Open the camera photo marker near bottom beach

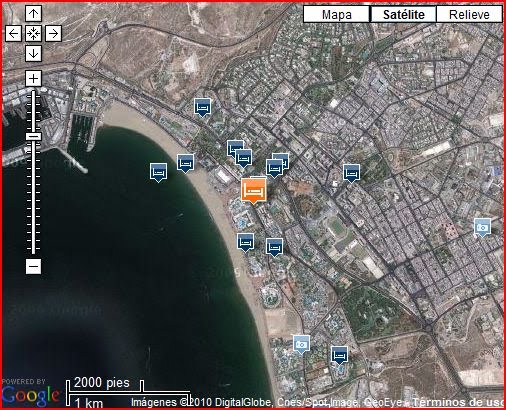tap(302, 345)
